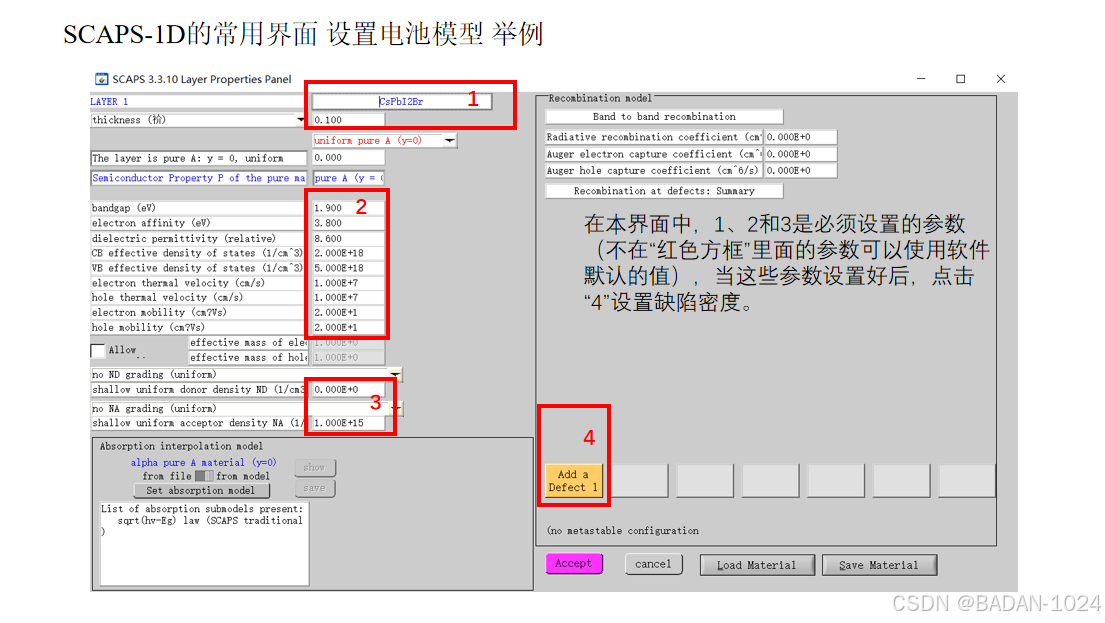
Task: Edit the layer name field CsPbI2Br
Action: 402,101
